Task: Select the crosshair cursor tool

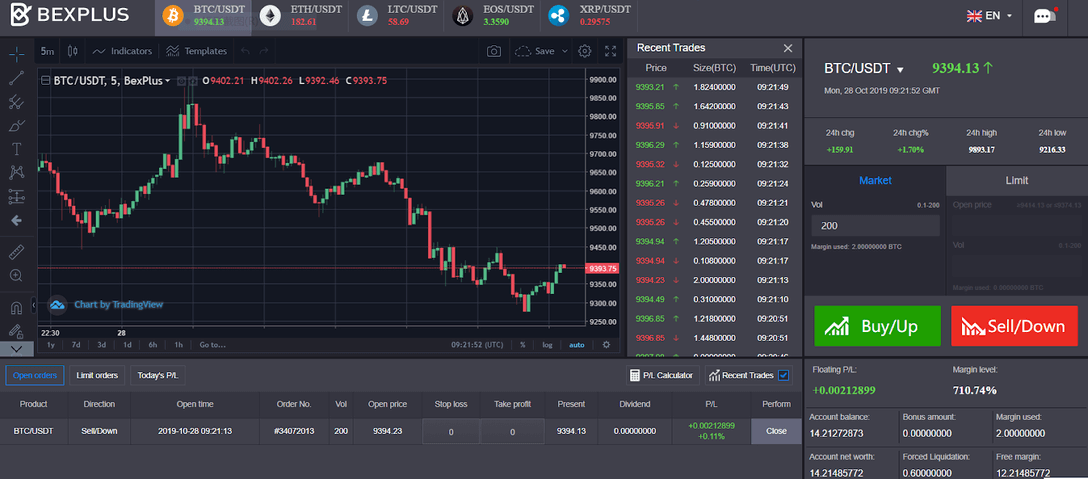Action: 17,53
